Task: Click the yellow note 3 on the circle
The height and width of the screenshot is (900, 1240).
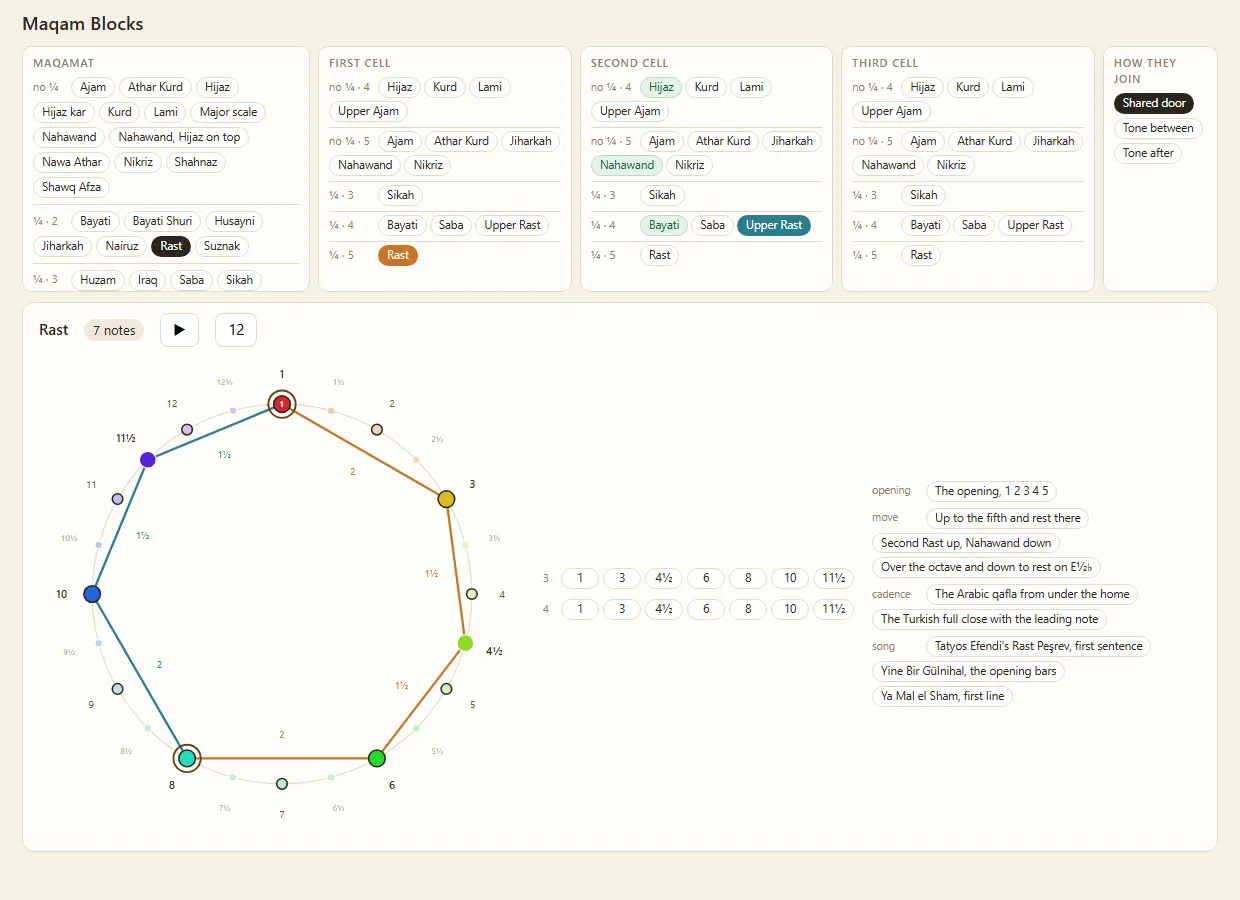Action: pyautogui.click(x=446, y=499)
